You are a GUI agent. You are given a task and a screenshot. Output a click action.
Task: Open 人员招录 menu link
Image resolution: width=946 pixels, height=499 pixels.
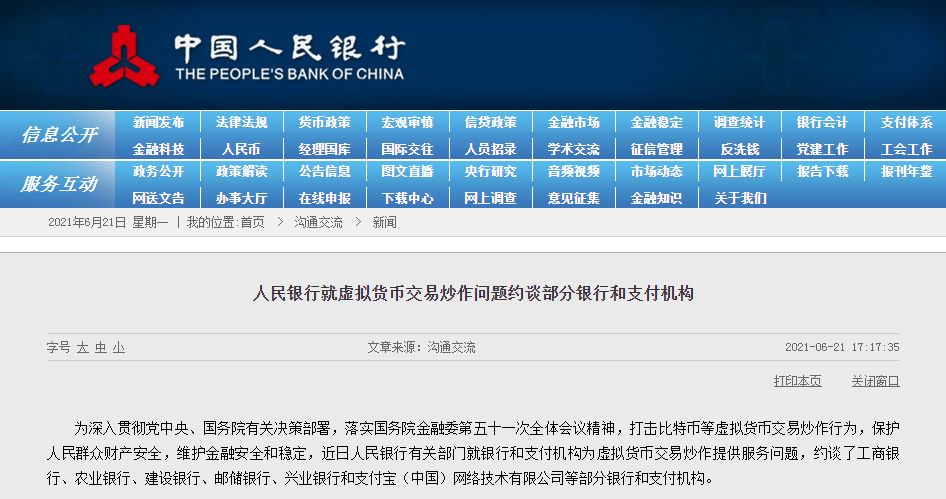coord(490,149)
